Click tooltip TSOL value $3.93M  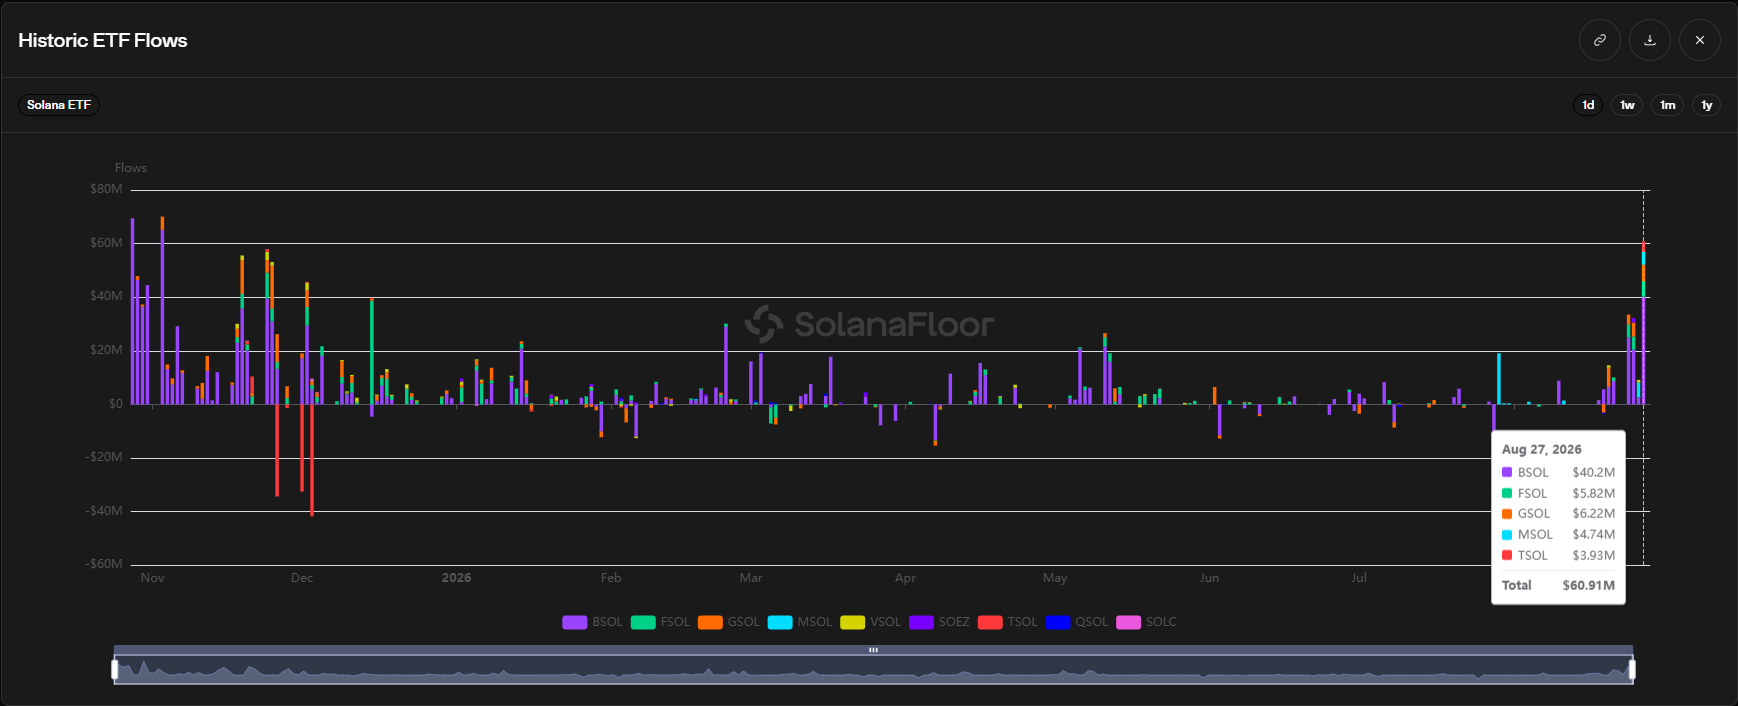point(1593,556)
